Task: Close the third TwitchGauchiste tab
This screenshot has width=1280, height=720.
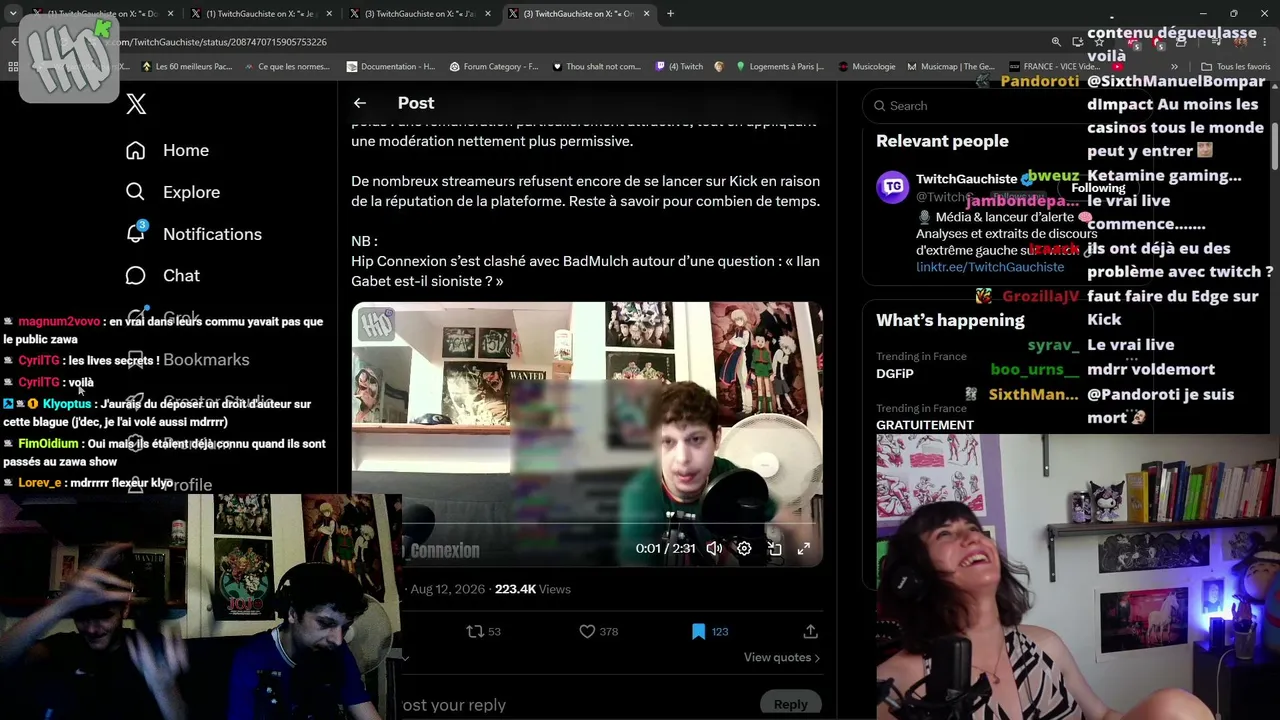Action: tap(488, 14)
